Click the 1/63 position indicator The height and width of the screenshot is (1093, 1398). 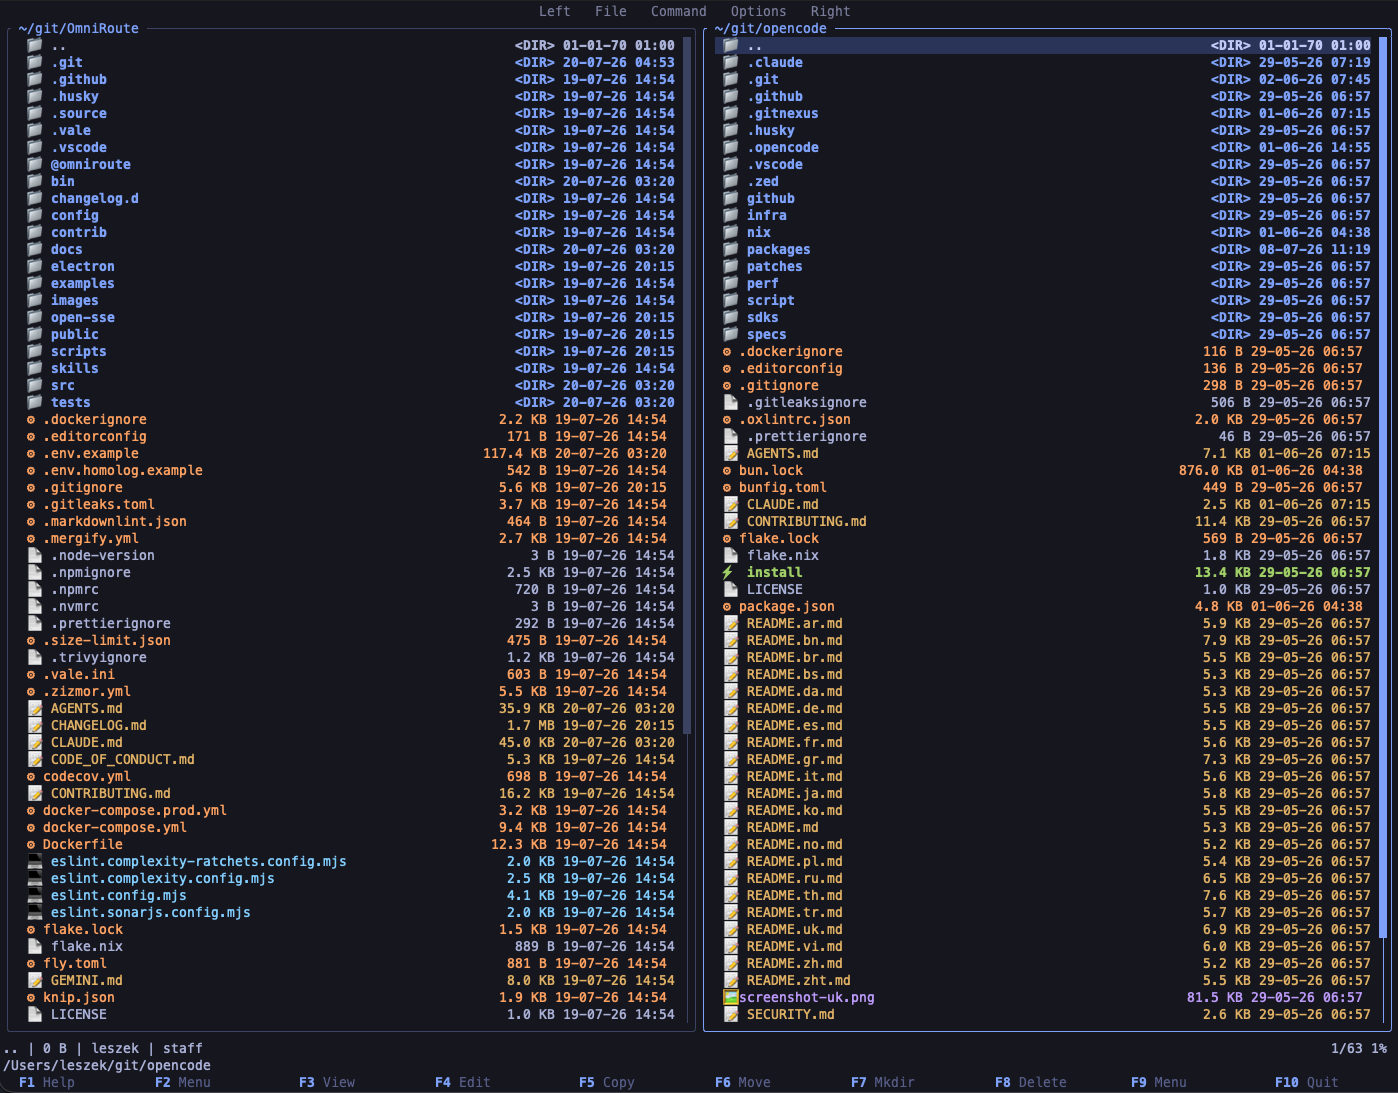coord(1347,1048)
